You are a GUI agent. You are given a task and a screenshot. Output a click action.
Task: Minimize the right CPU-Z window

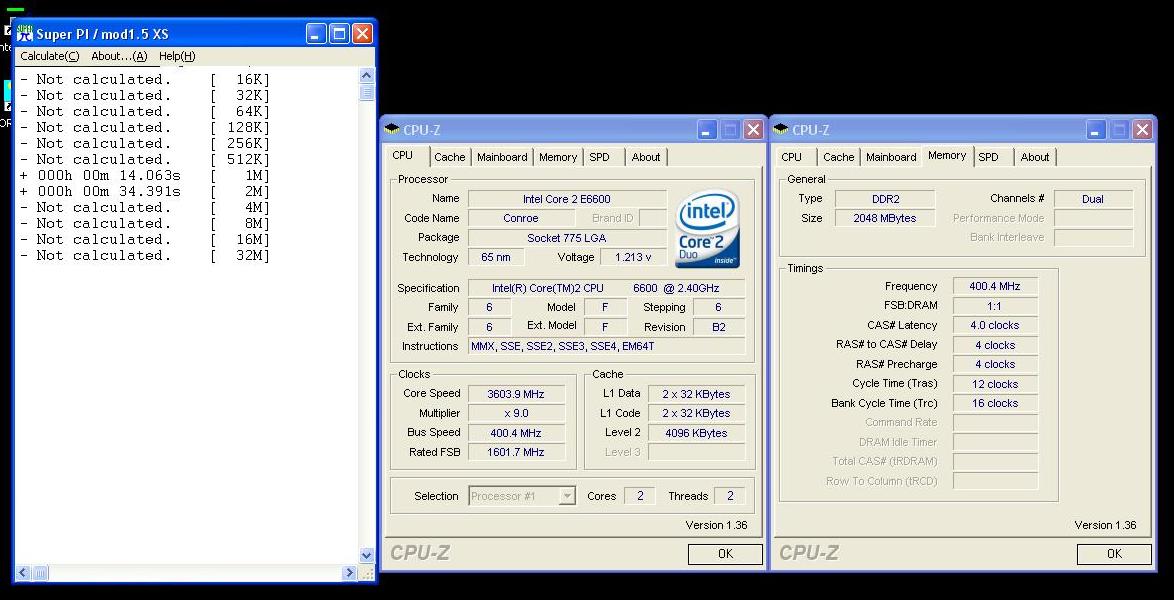coord(1095,130)
